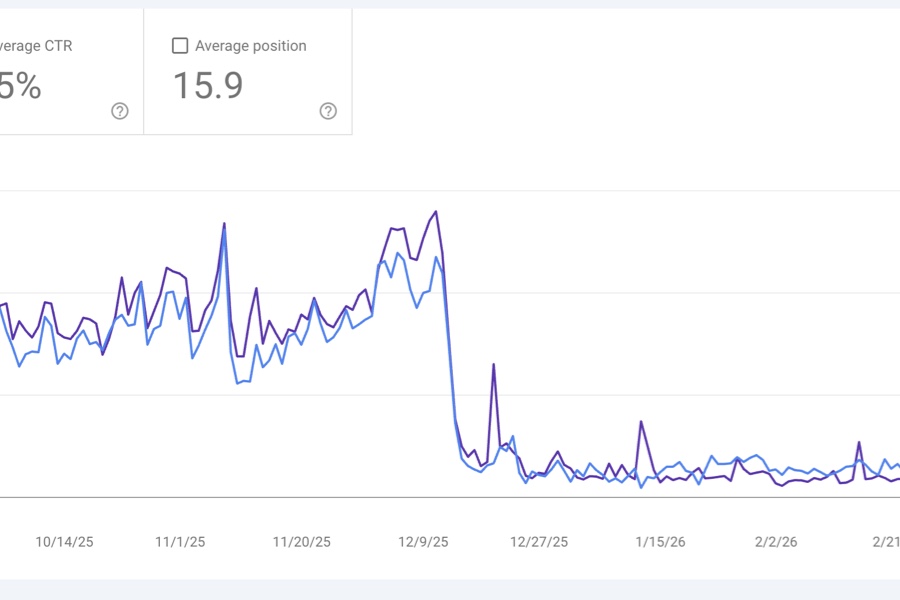Open help icon on Average CTR card
The image size is (900, 600).
point(120,111)
